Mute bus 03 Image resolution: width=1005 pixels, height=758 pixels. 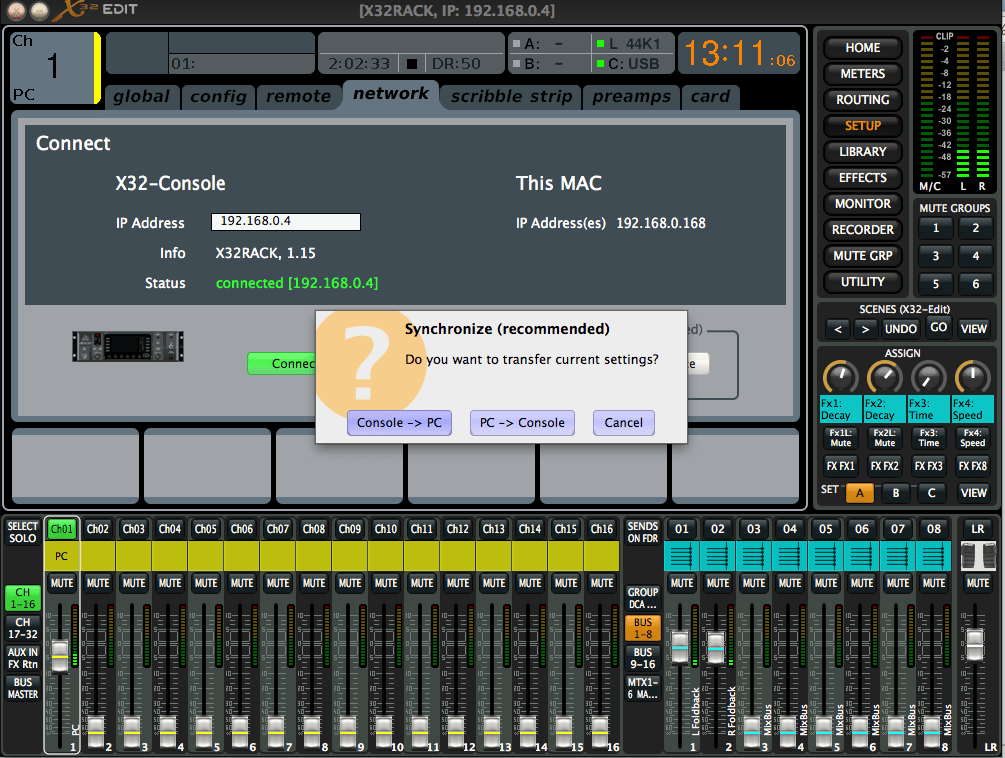[754, 583]
